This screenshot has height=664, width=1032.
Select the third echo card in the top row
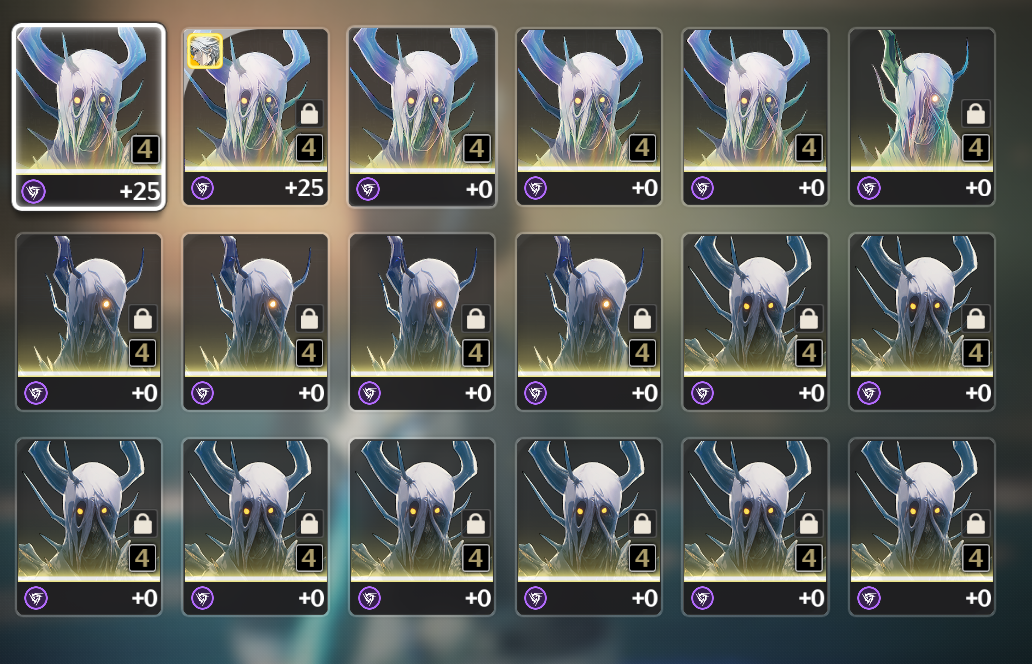click(422, 116)
